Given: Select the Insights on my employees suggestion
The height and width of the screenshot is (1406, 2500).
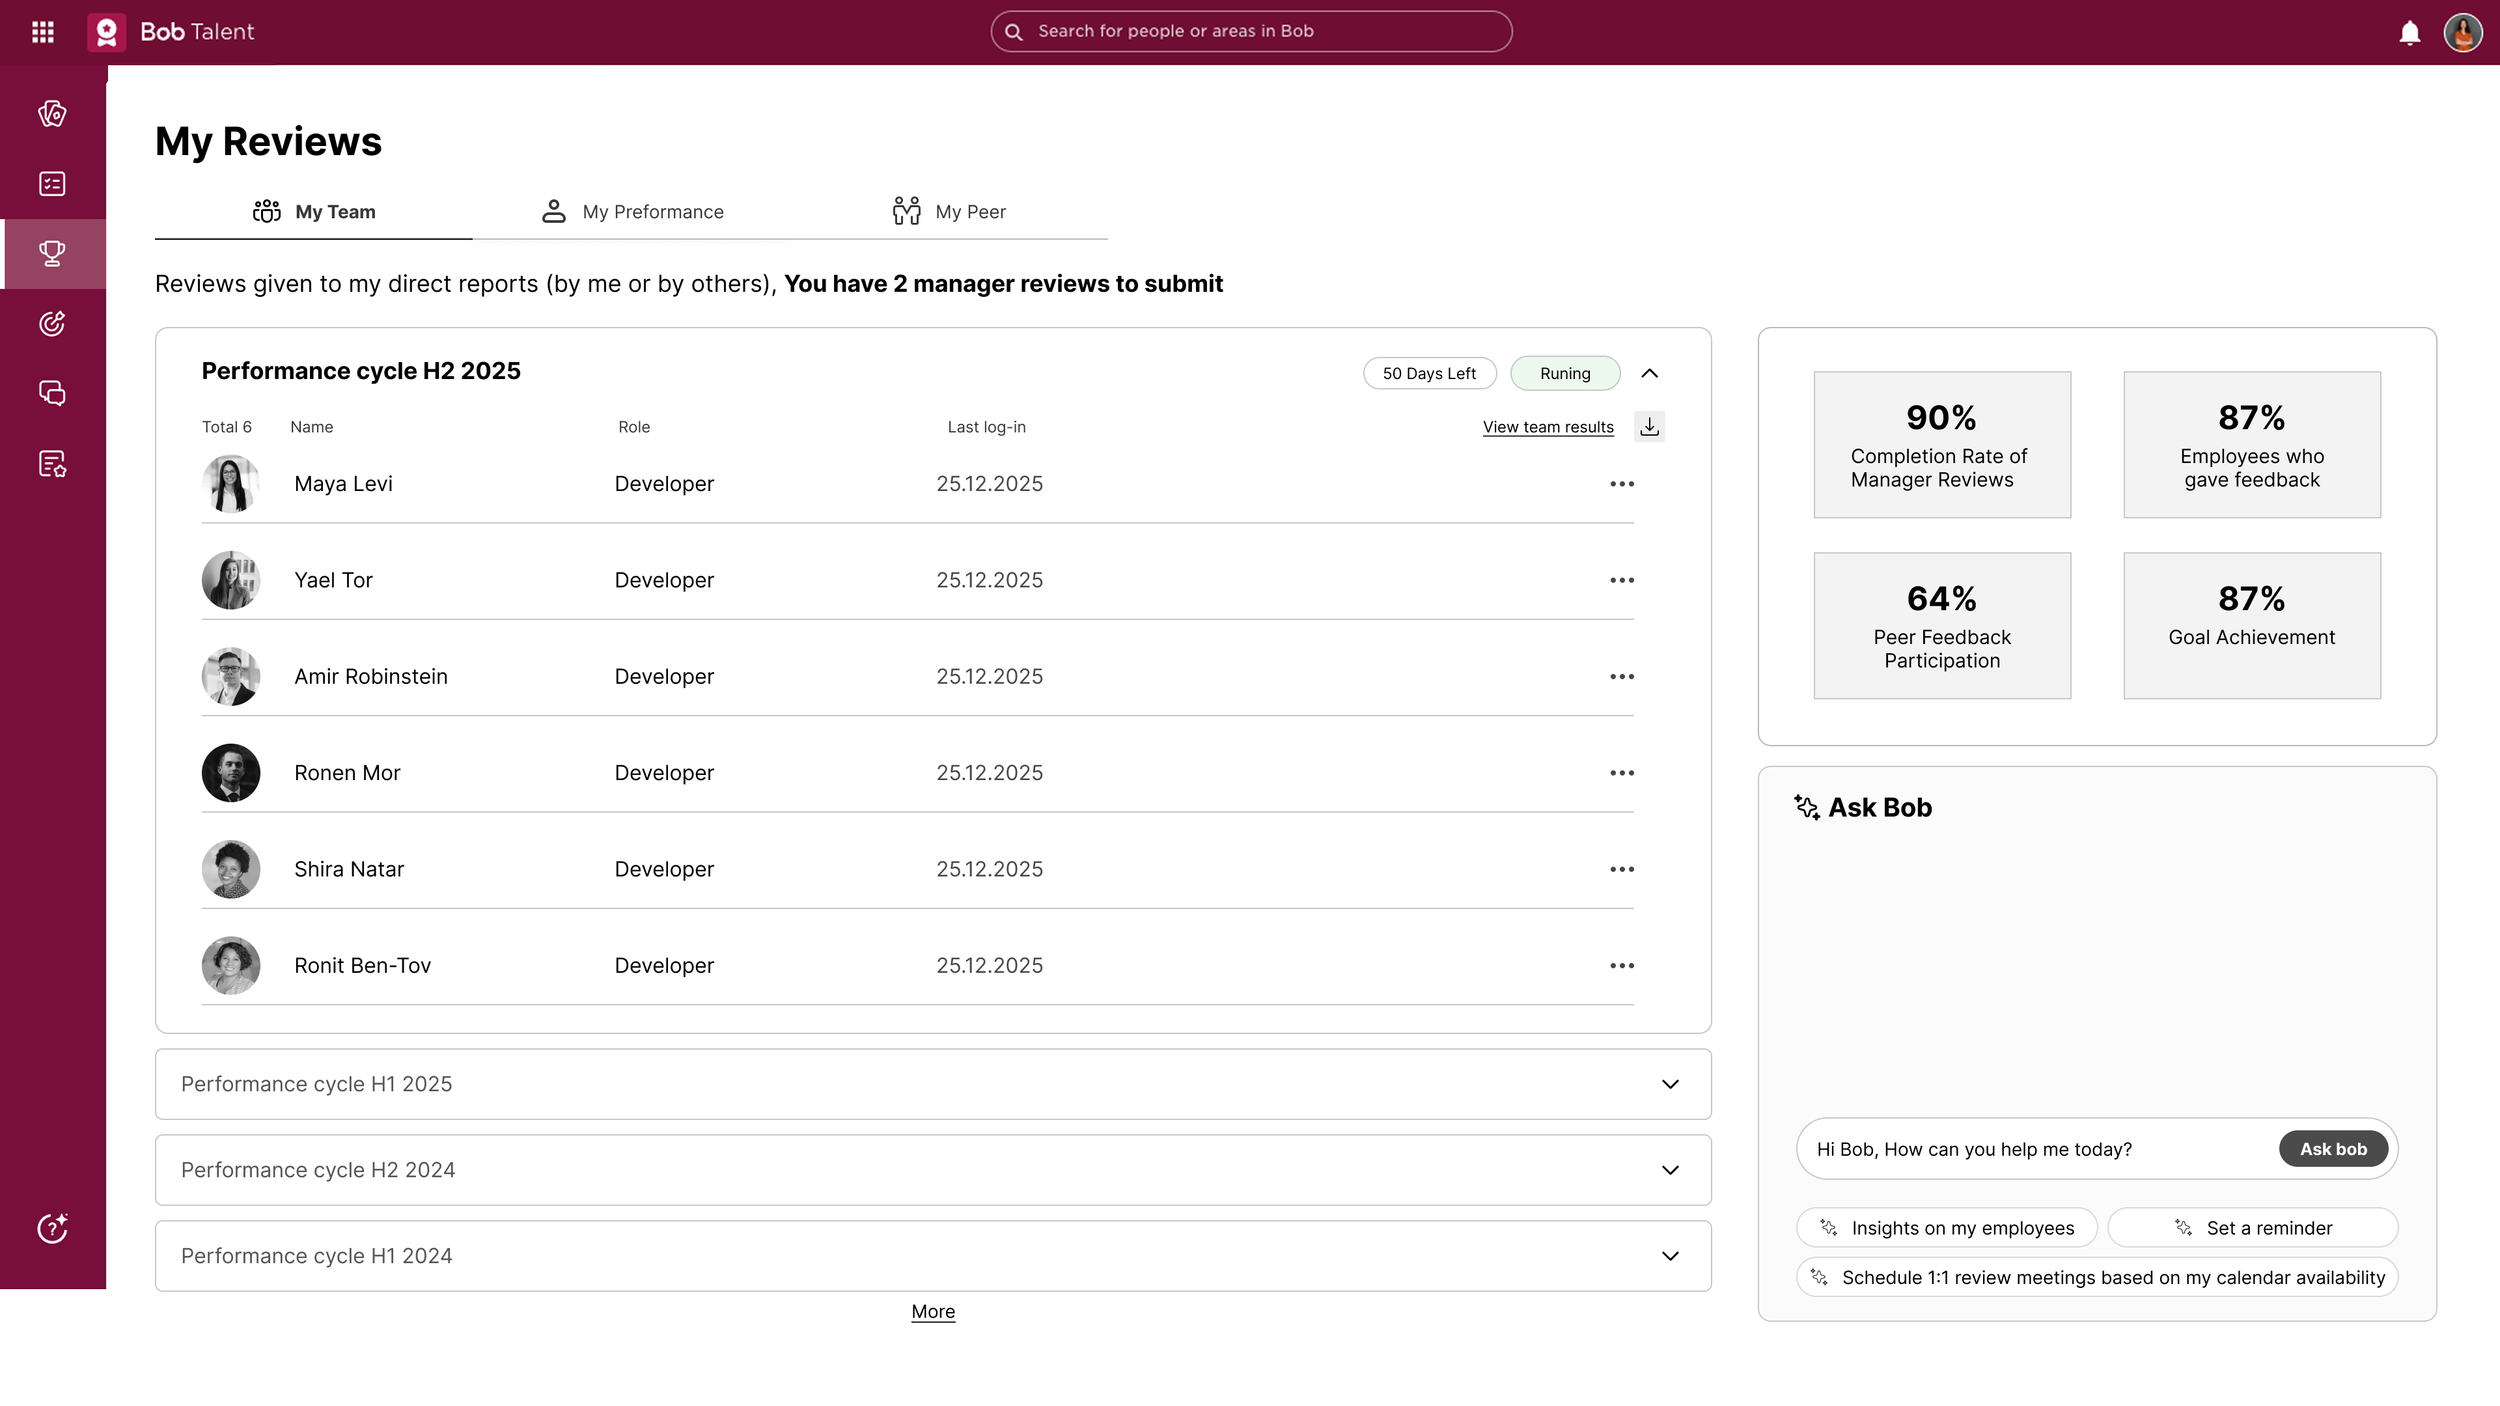Looking at the screenshot, I should (x=1946, y=1228).
